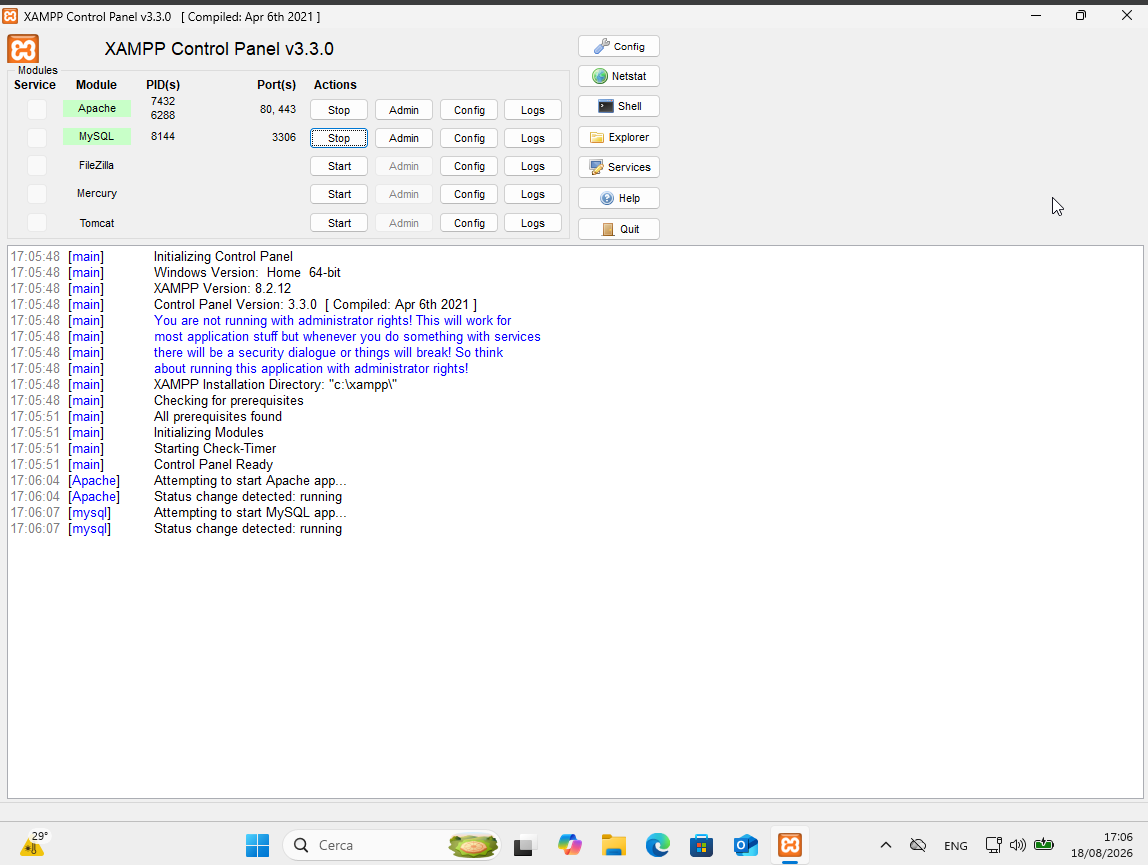This screenshot has width=1148, height=865.
Task: Open Microsoft Store from taskbar
Action: click(x=701, y=845)
